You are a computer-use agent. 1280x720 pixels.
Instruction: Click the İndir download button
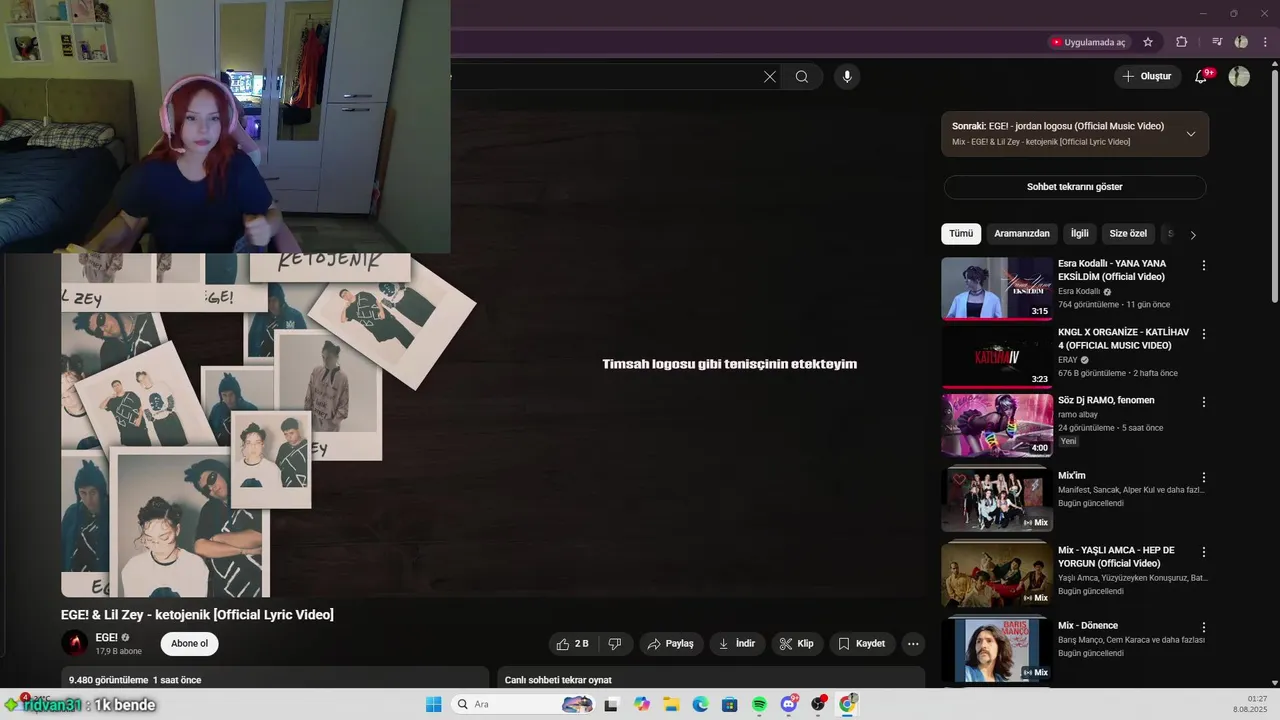click(x=737, y=644)
